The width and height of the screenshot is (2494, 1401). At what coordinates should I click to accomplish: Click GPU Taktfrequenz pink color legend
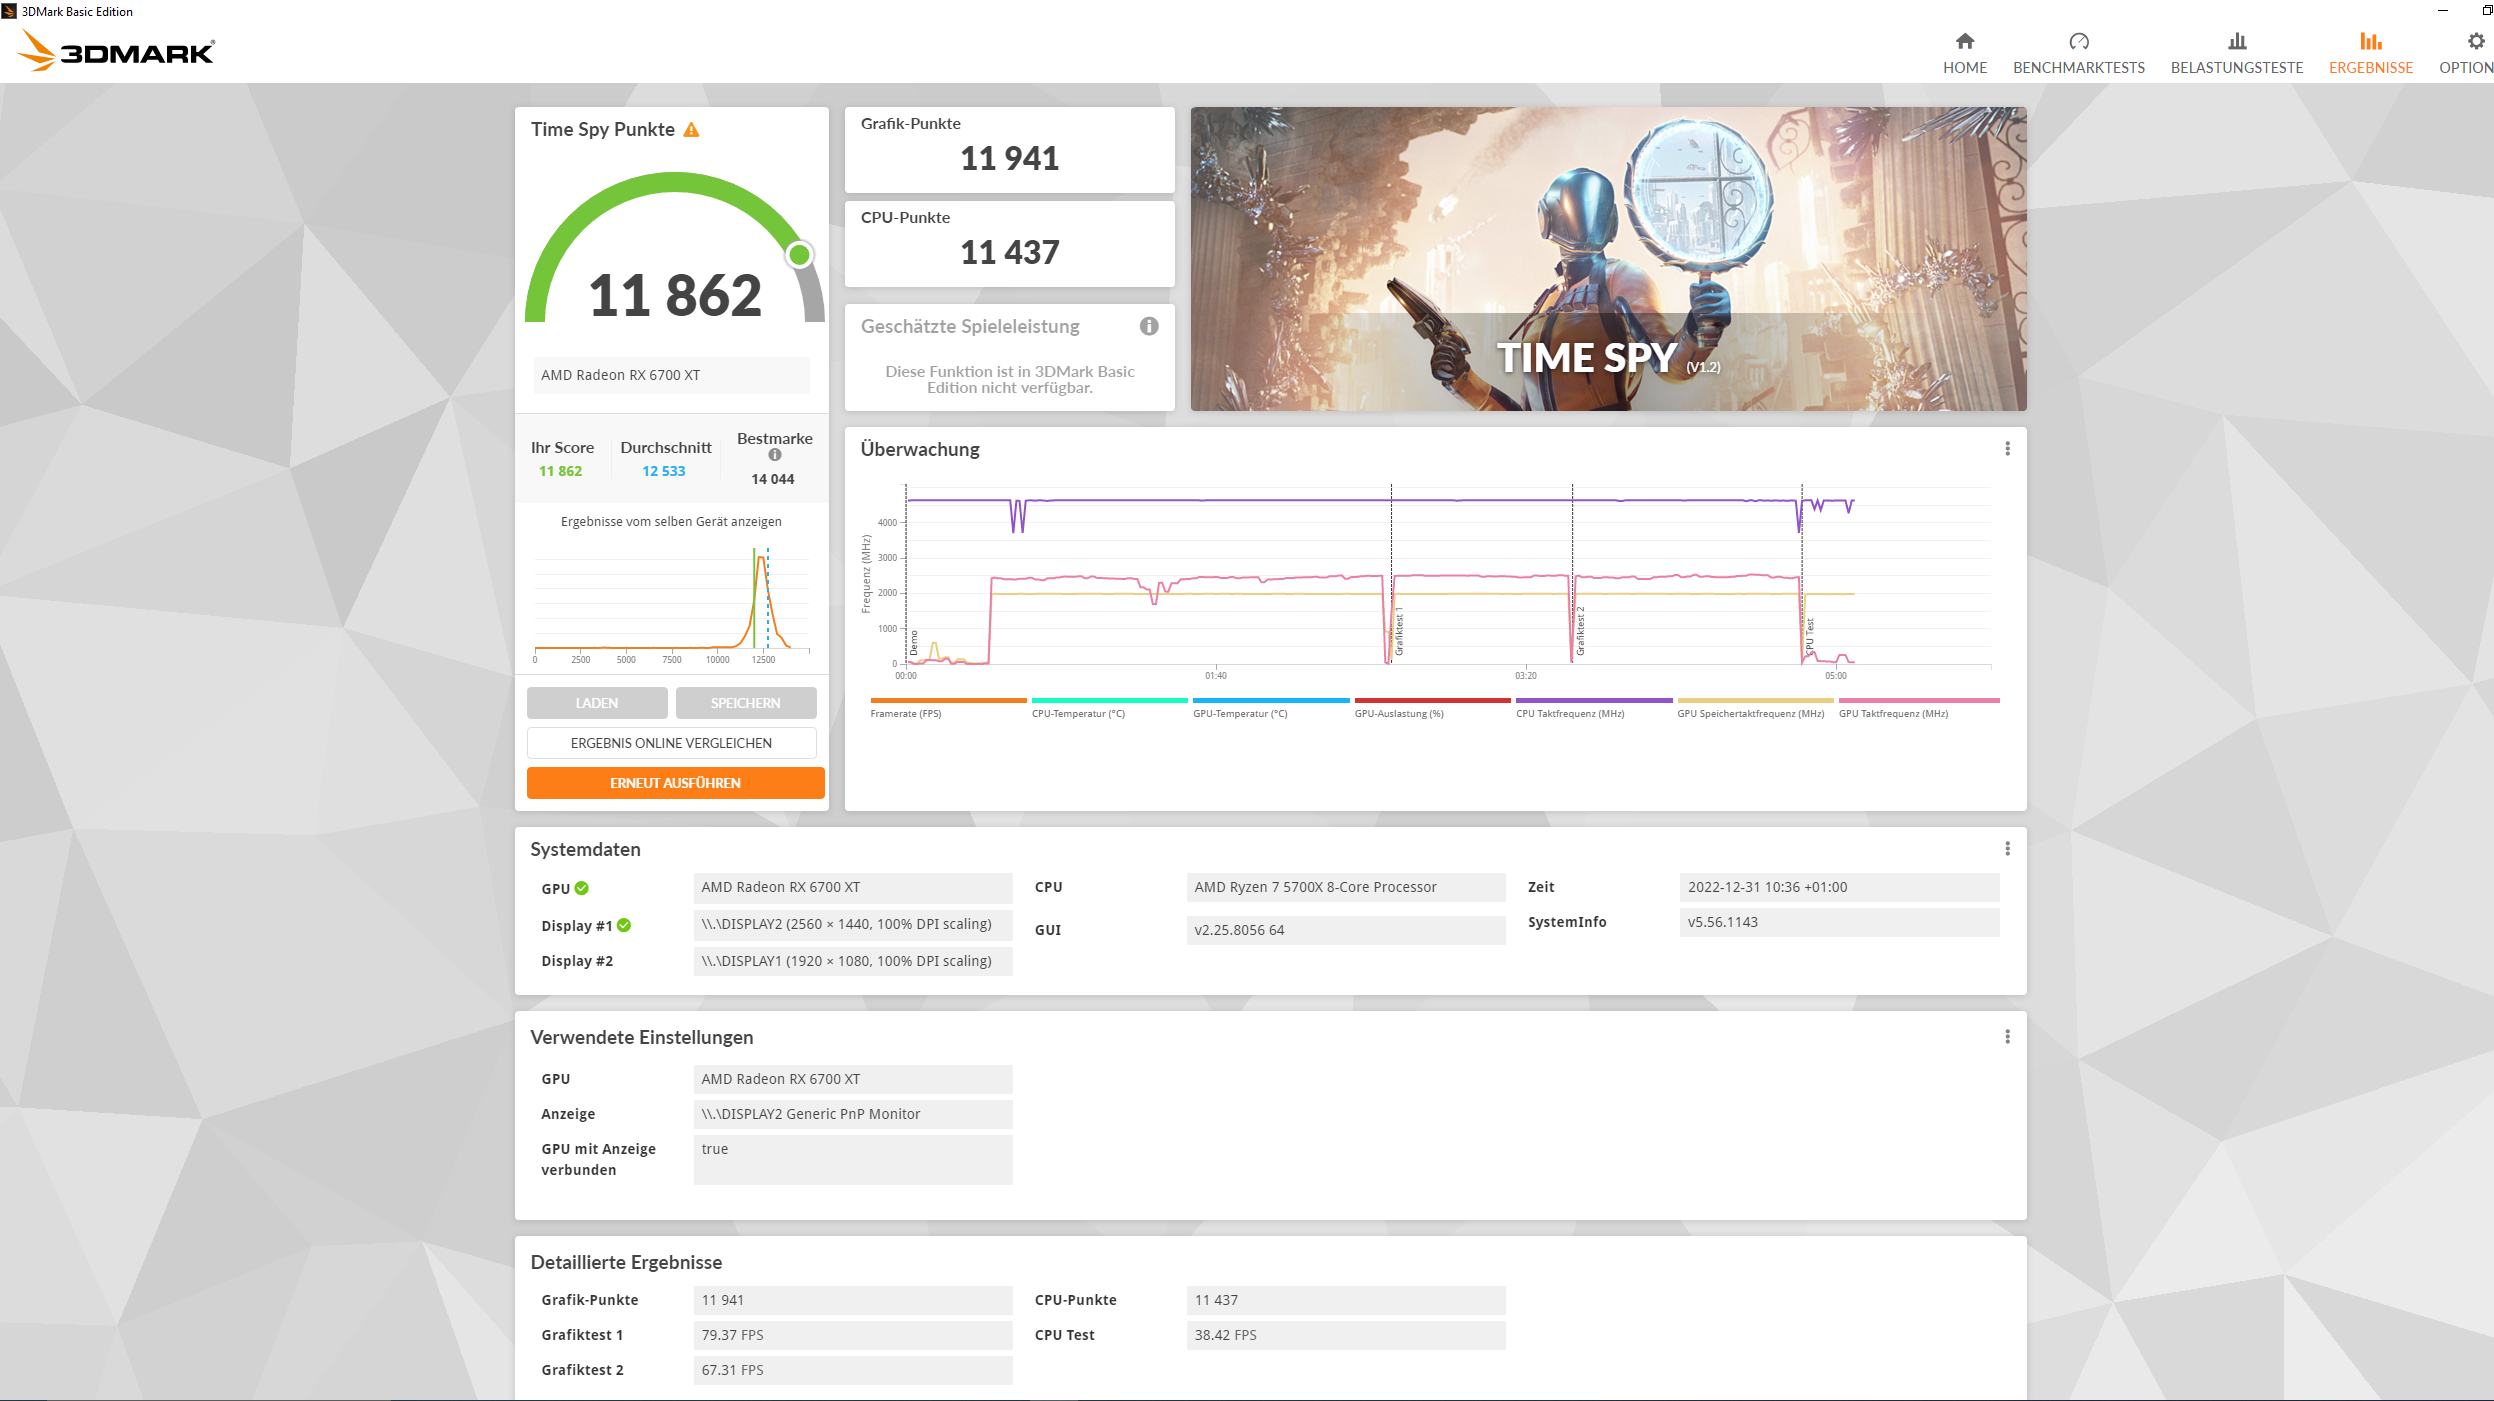pos(1918,701)
